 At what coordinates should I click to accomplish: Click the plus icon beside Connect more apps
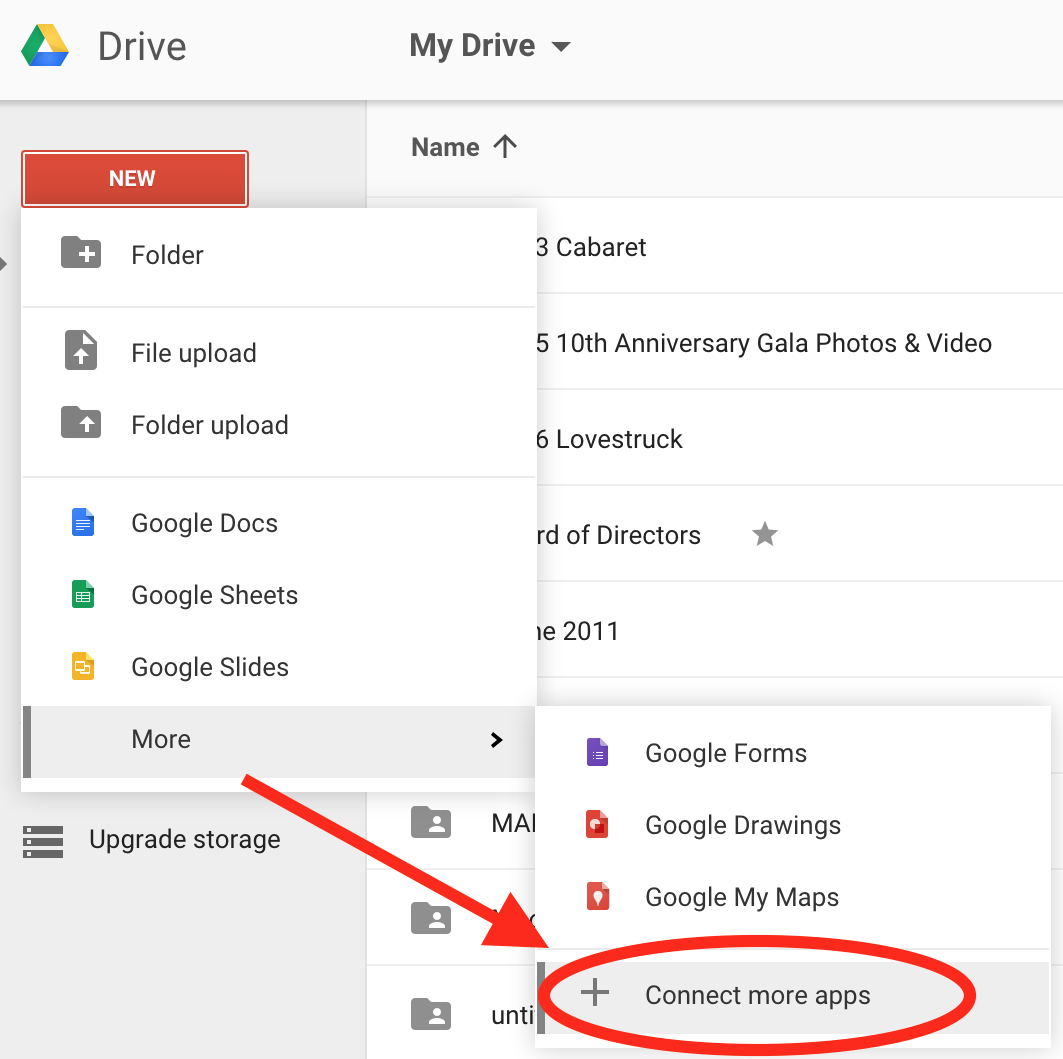pos(595,992)
